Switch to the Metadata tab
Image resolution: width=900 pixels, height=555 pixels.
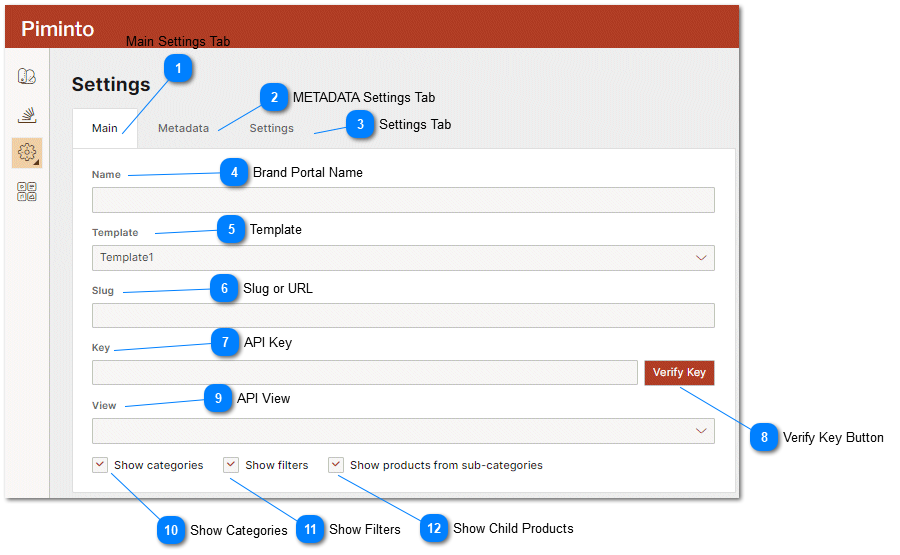point(183,128)
